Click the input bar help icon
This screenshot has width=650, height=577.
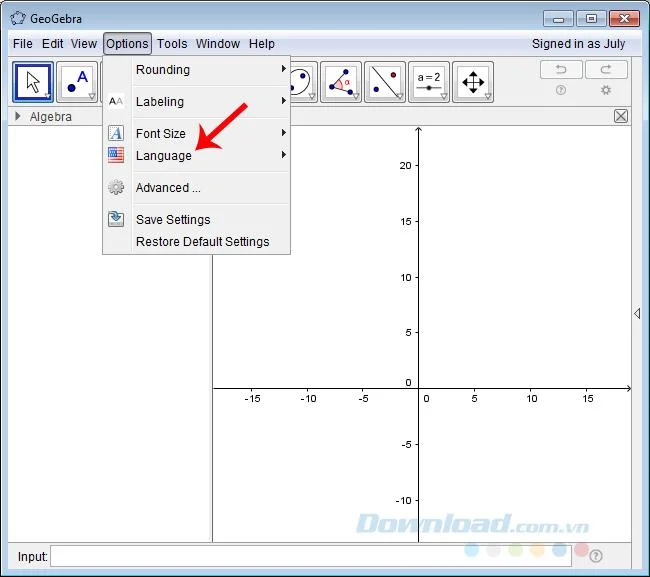point(596,556)
